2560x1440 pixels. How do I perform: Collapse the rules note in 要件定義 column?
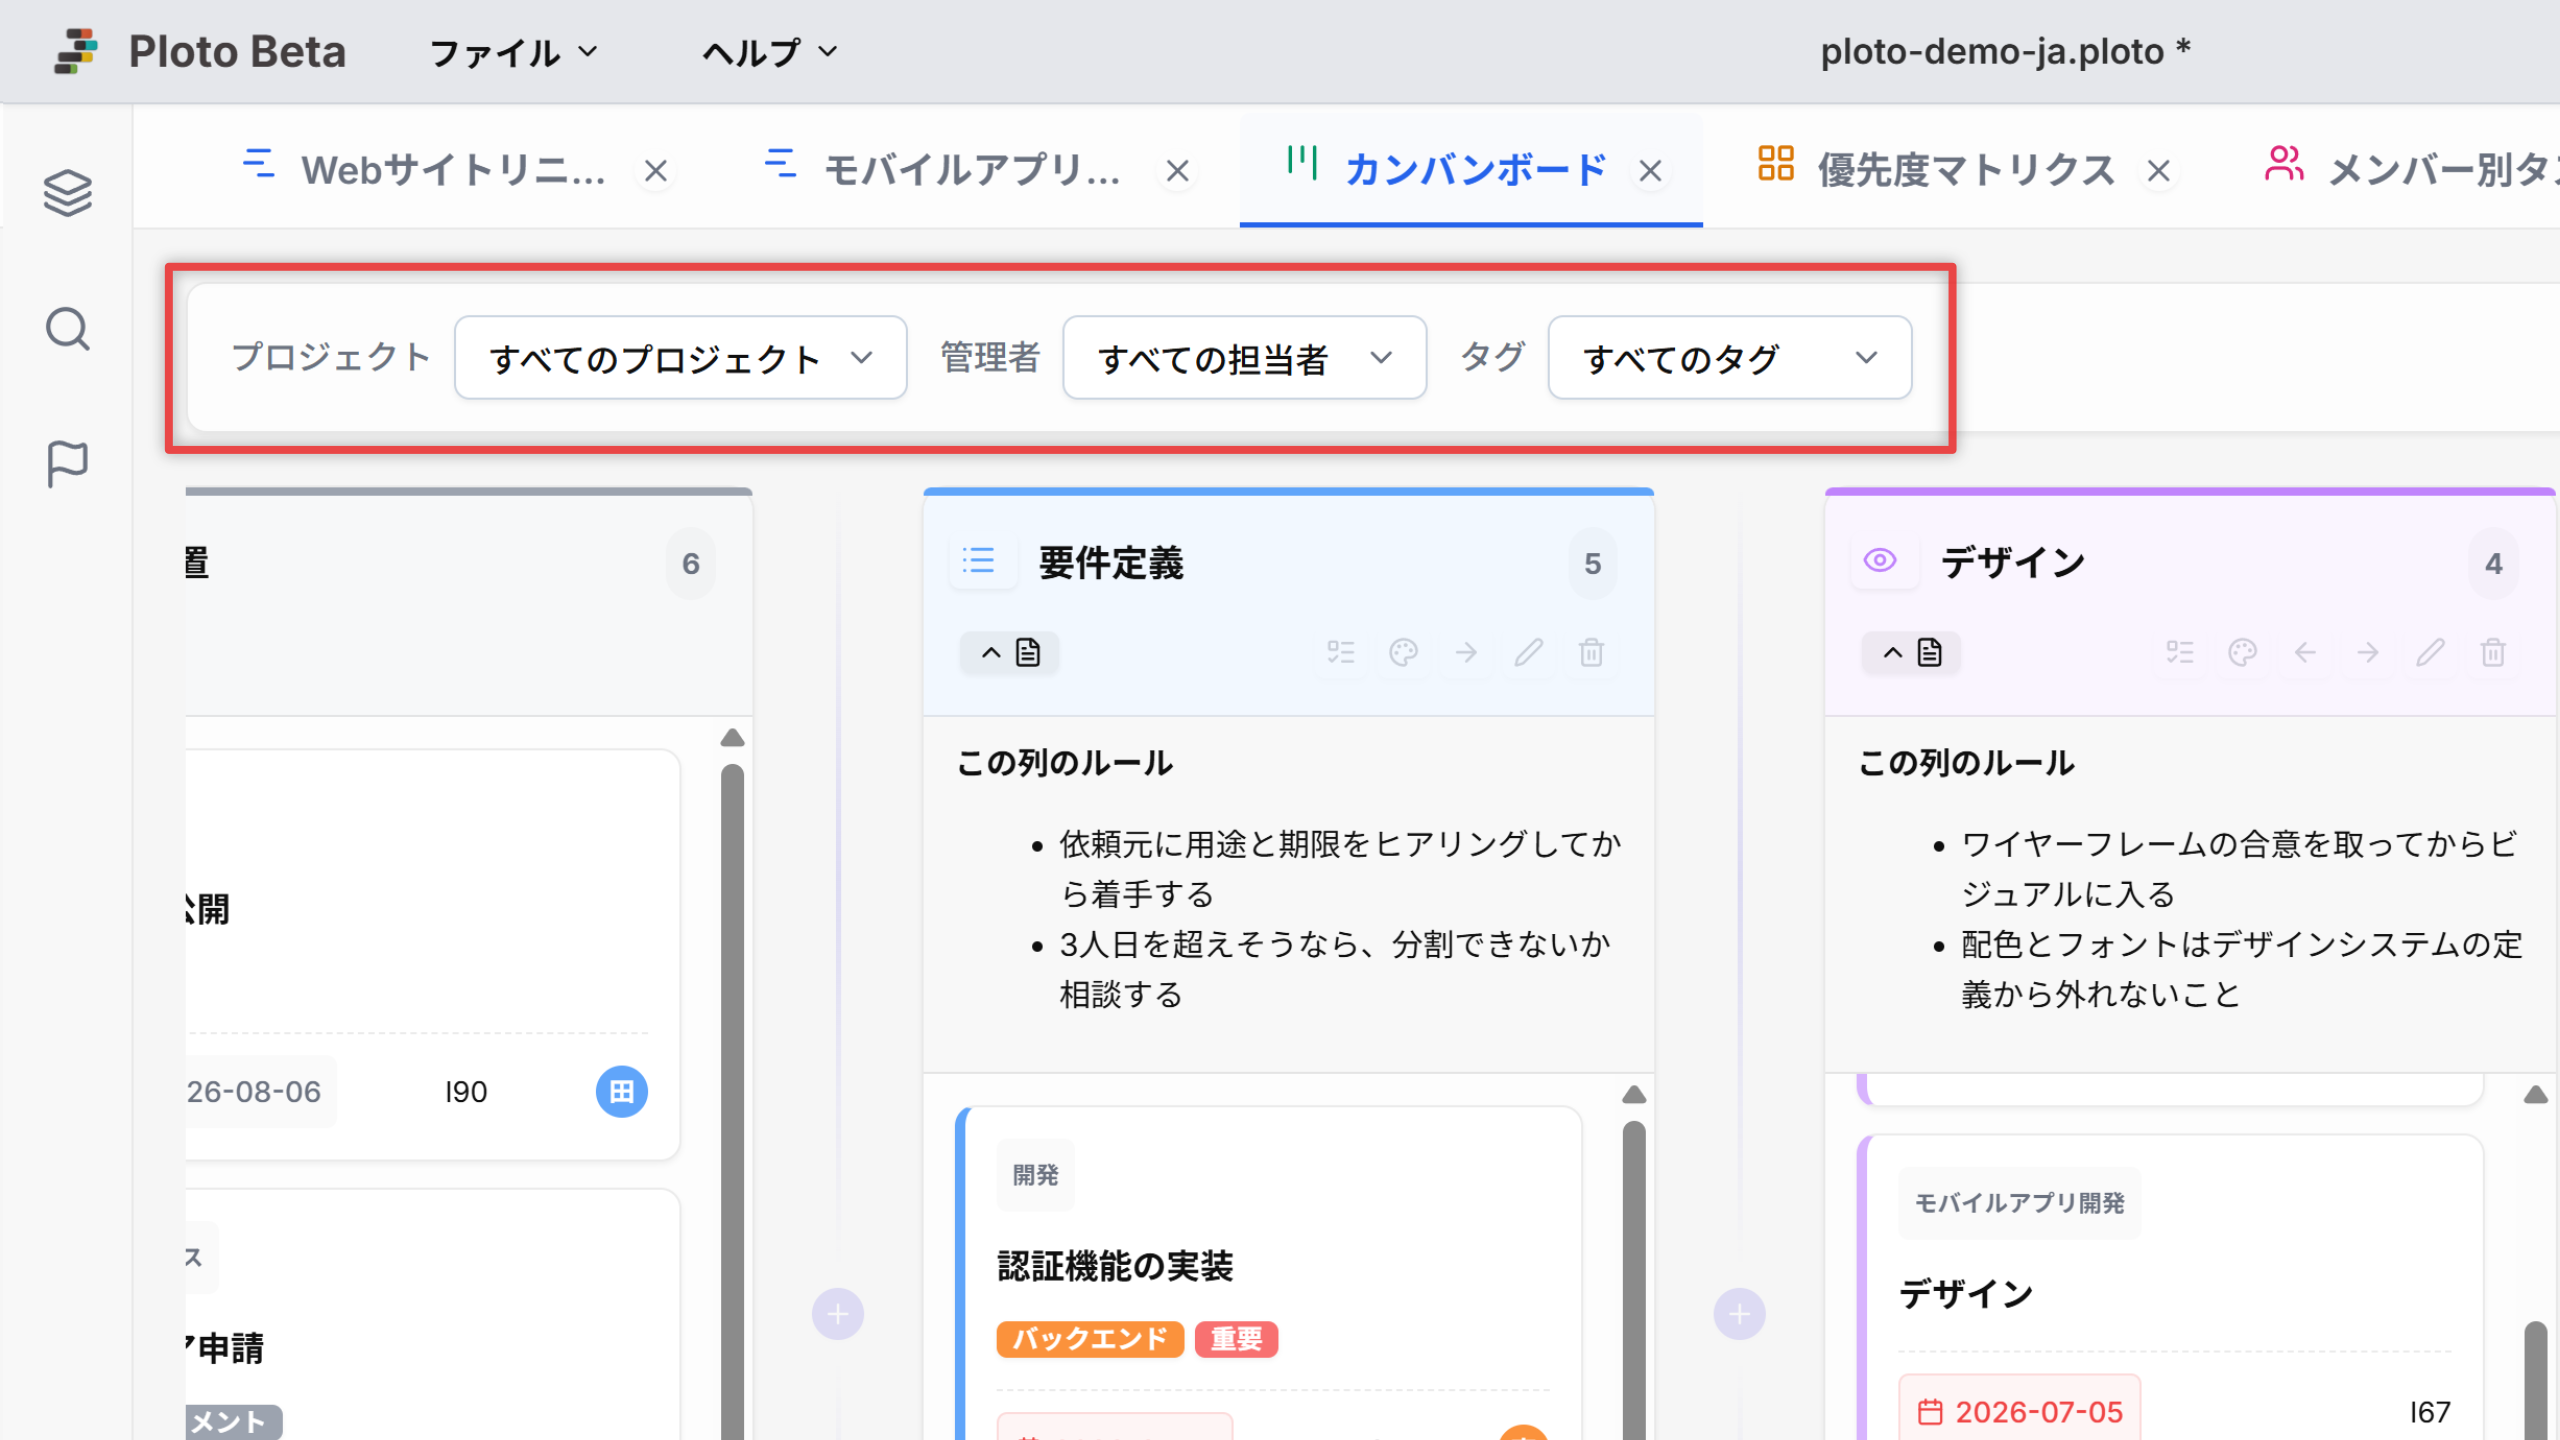(1010, 653)
